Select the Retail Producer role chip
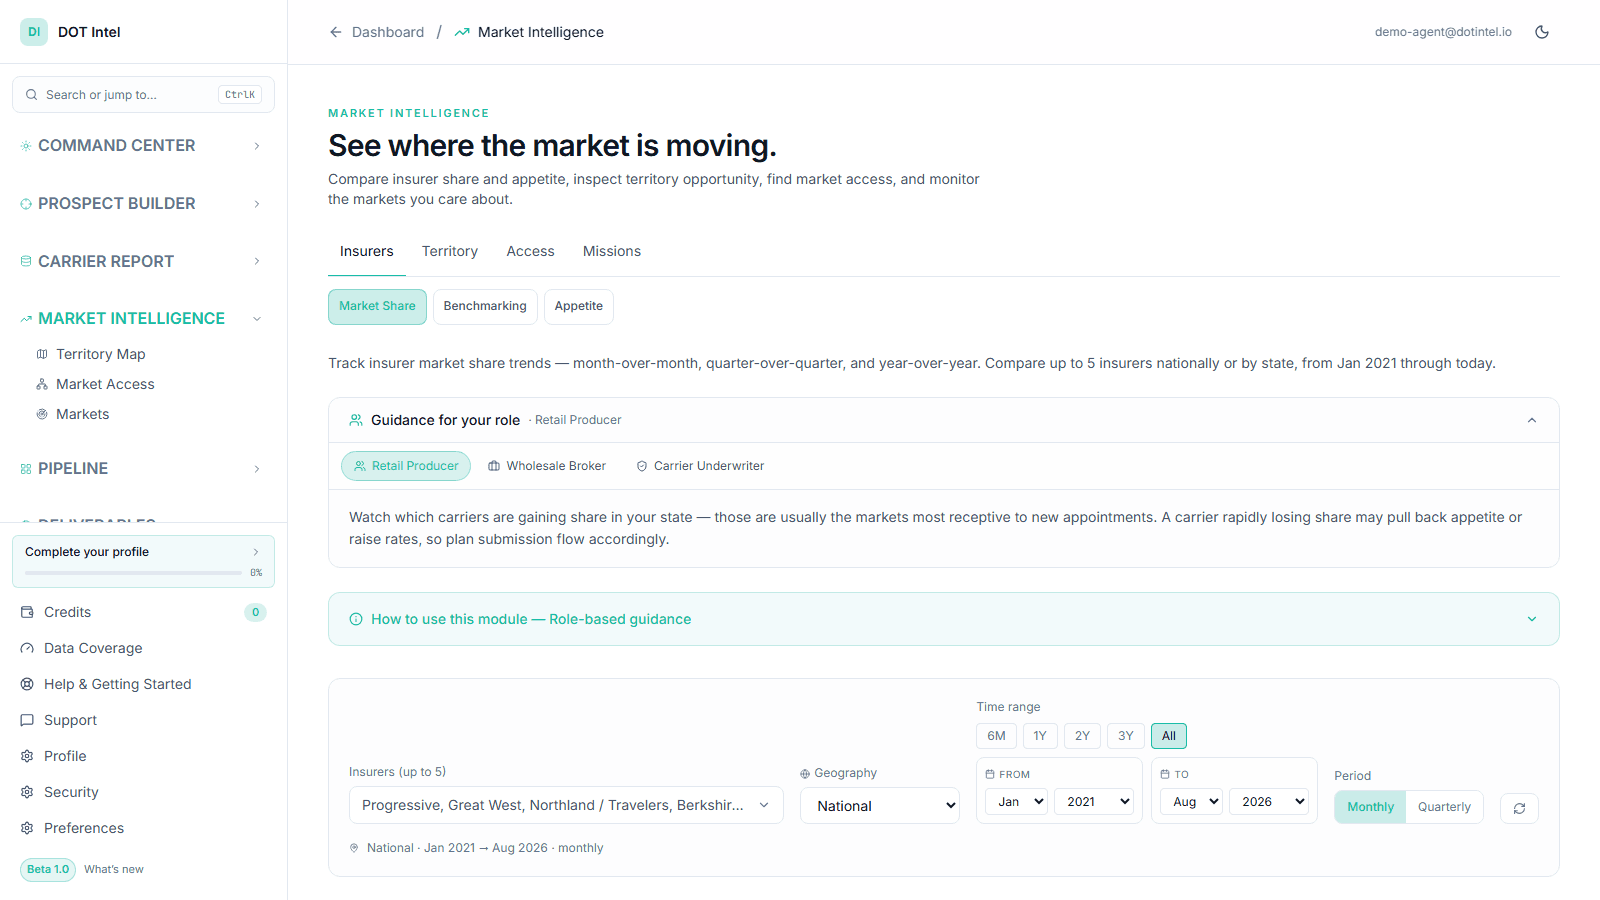 (406, 466)
